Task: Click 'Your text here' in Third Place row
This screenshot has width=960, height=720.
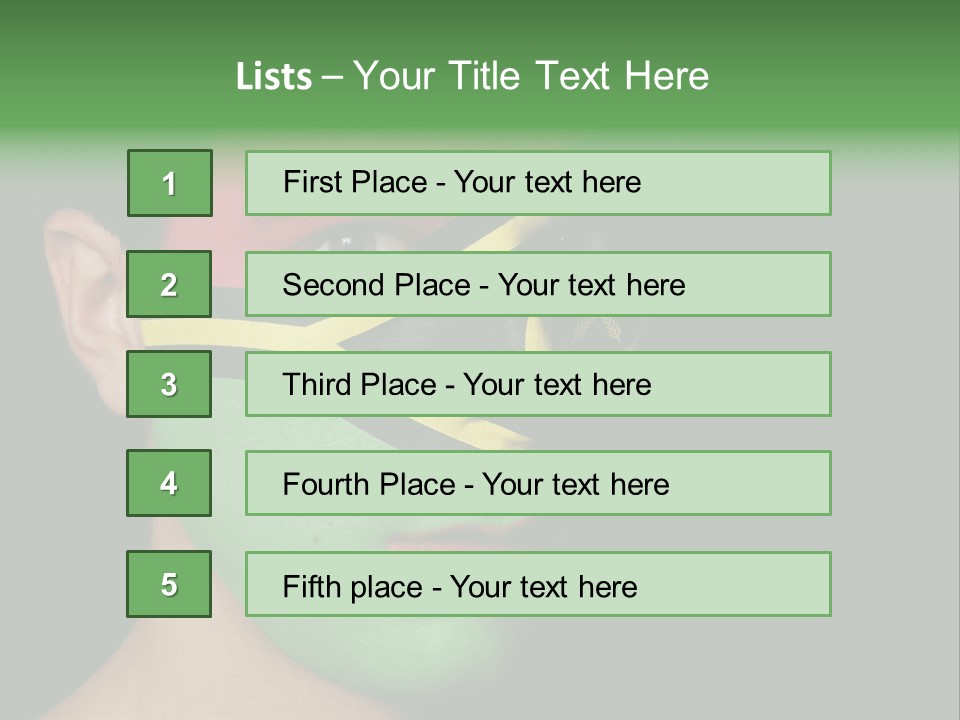Action: click(x=557, y=385)
